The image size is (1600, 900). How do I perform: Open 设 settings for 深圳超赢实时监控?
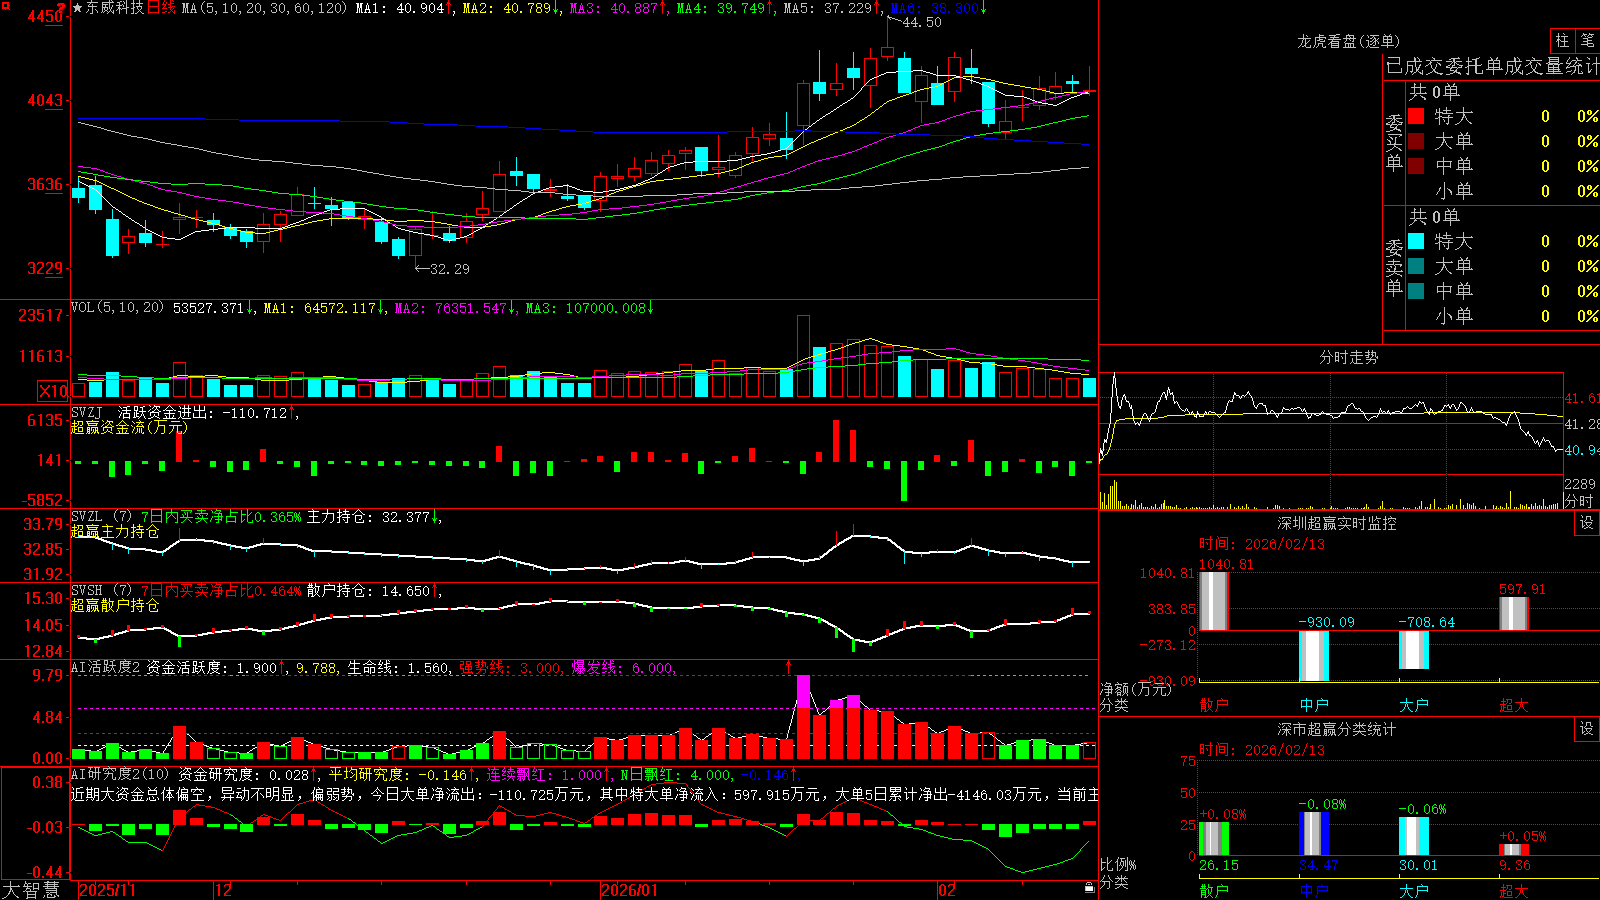coord(1587,523)
